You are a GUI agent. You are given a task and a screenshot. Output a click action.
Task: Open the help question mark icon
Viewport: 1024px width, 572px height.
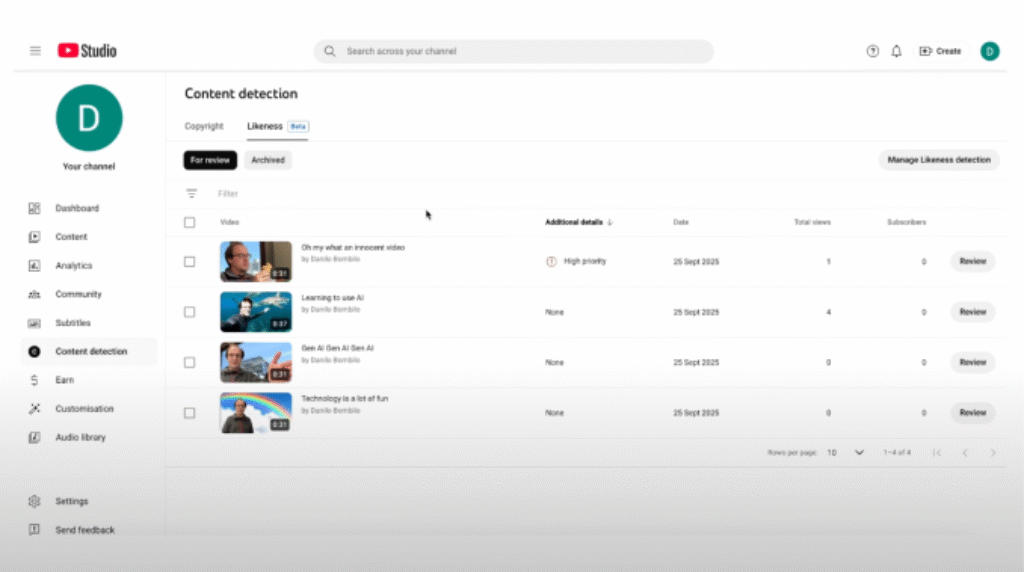(872, 51)
